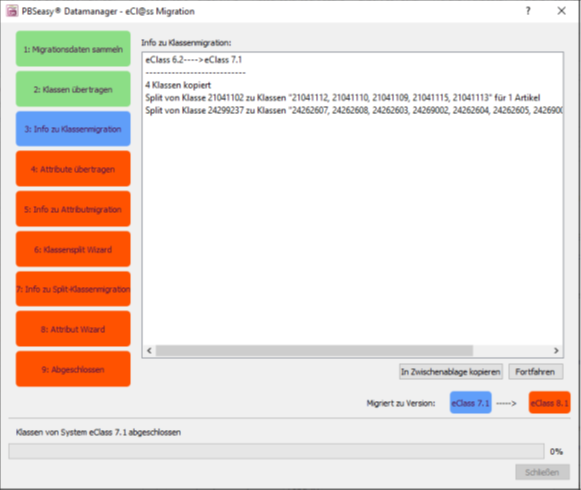581x490 pixels.
Task: Select step 6: Klassensplit Wizard
Action: 73,249
